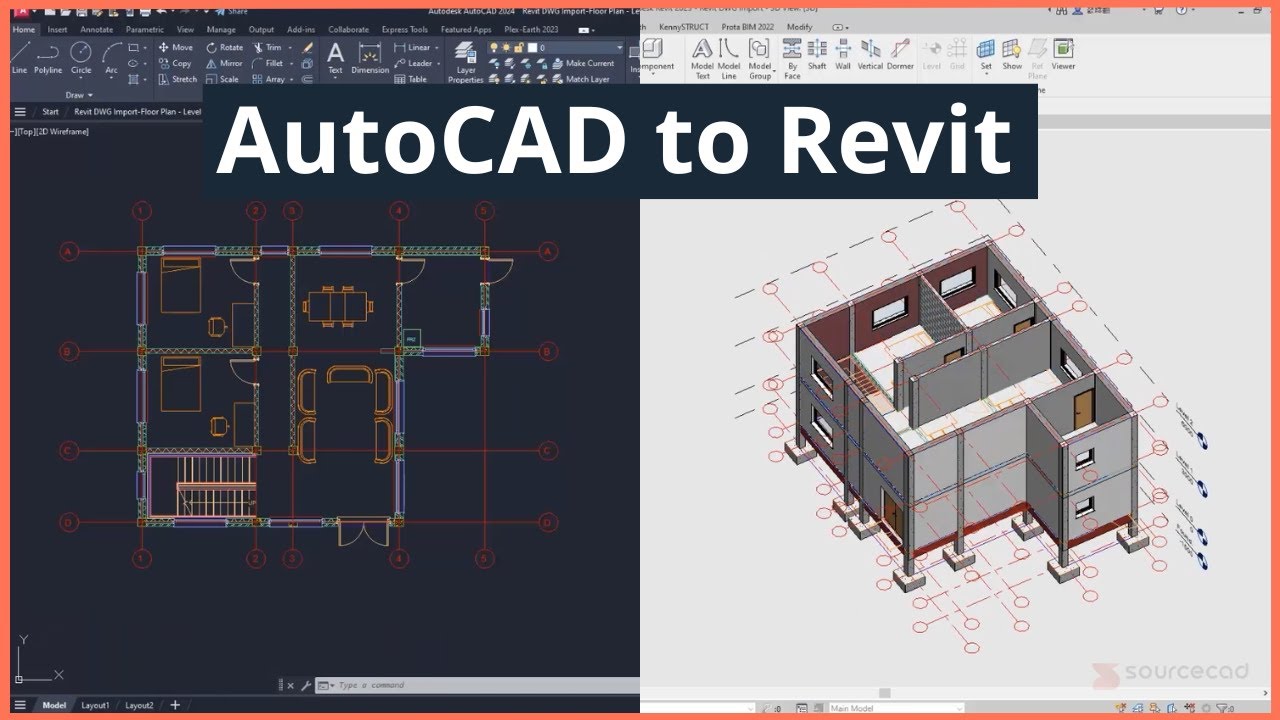Open the Array tool dropdown arrow

coord(292,79)
